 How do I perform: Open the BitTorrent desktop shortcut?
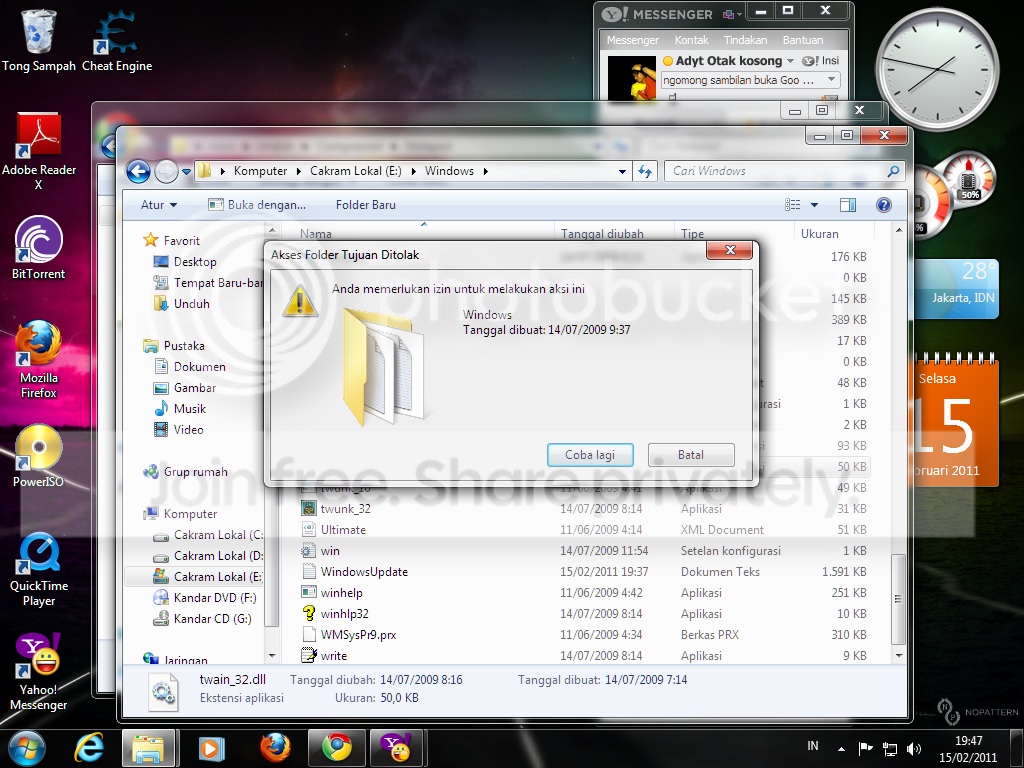tap(39, 248)
